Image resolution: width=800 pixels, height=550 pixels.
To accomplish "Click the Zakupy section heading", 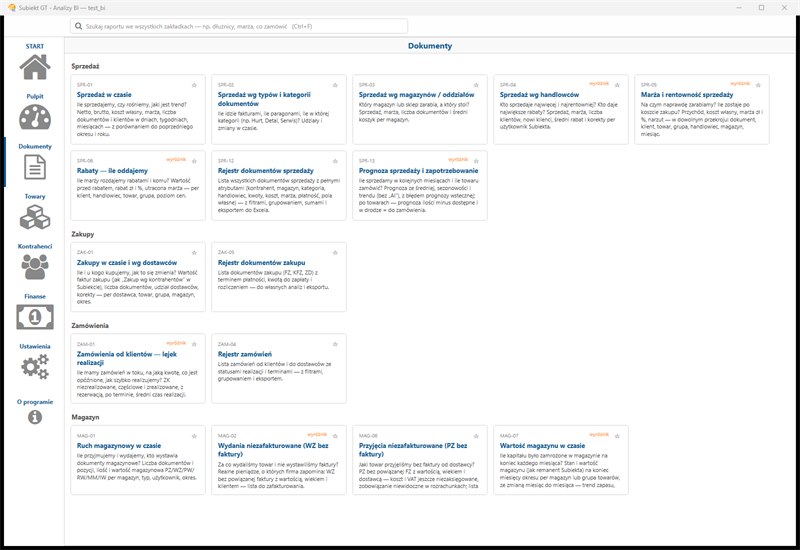I will point(83,234).
